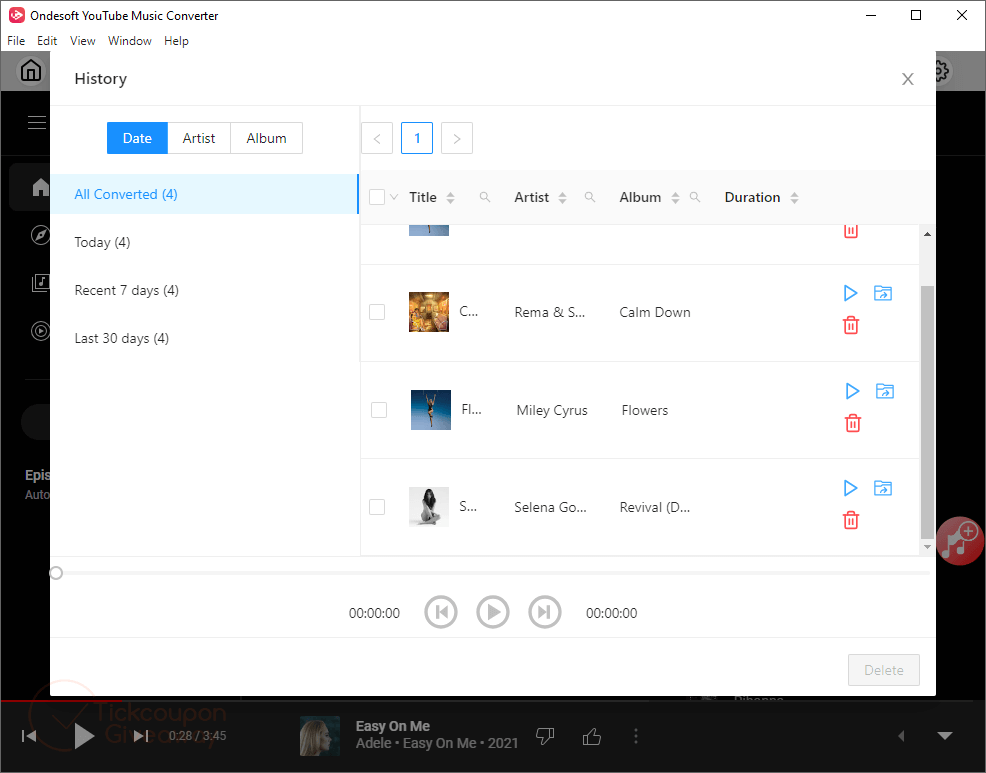Delete the Selena Gomez Revival row
This screenshot has width=986, height=773.
coord(851,520)
